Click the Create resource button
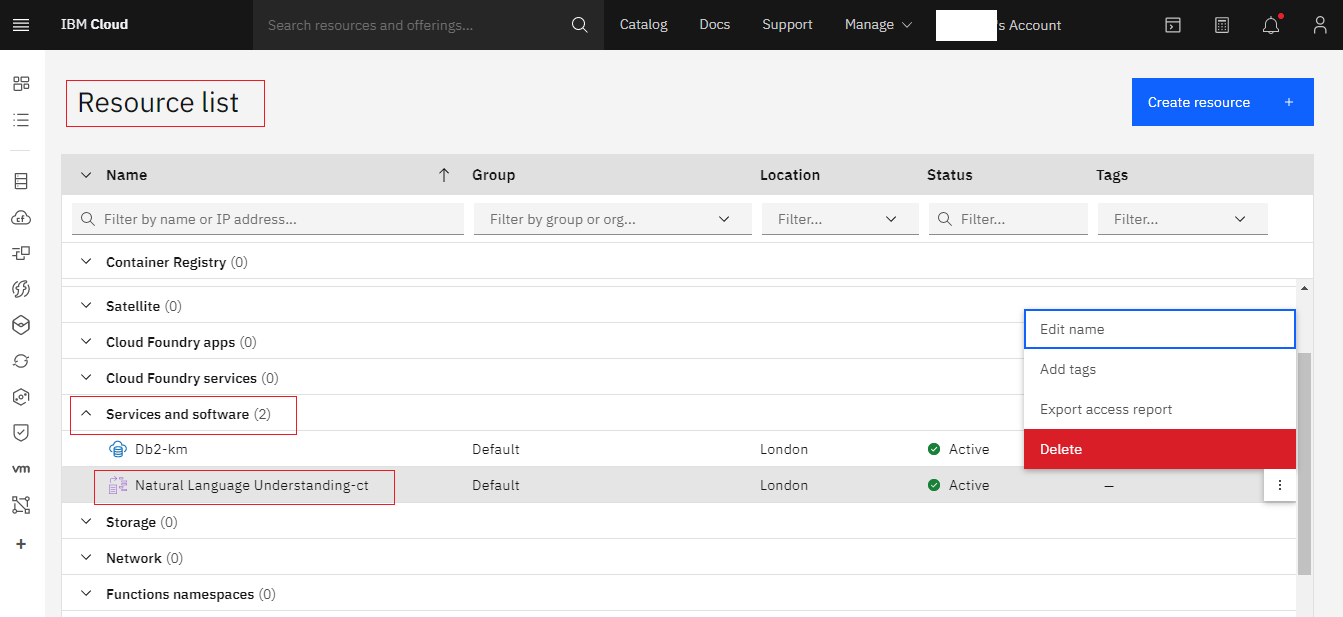Image resolution: width=1343 pixels, height=617 pixels. 1223,102
